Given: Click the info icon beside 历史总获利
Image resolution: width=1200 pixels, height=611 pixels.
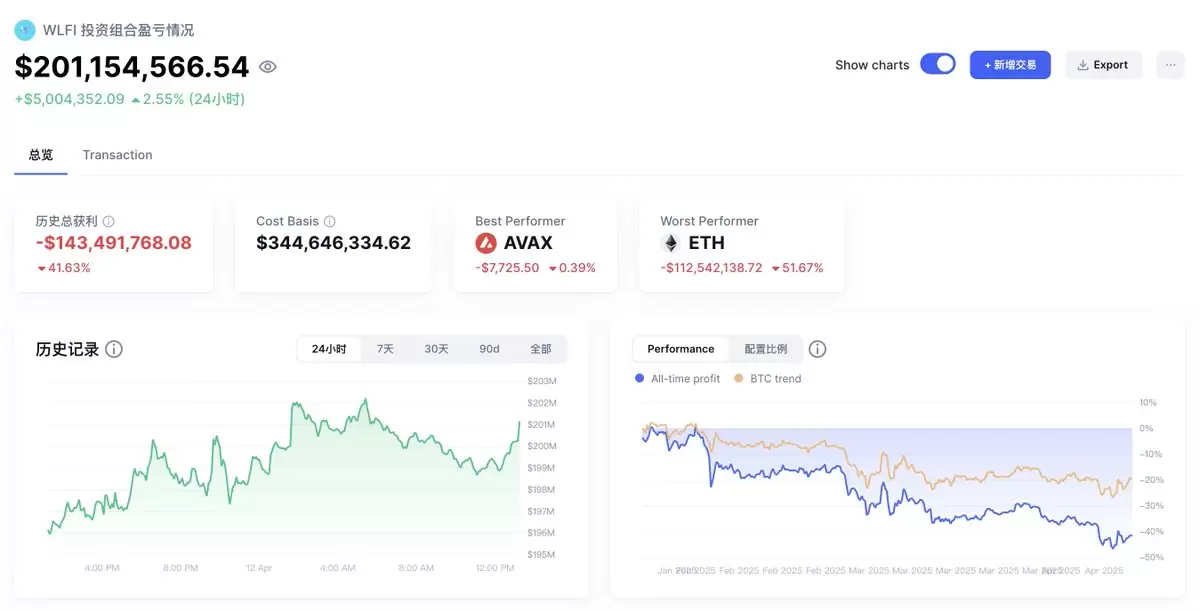Looking at the screenshot, I should click(x=108, y=221).
